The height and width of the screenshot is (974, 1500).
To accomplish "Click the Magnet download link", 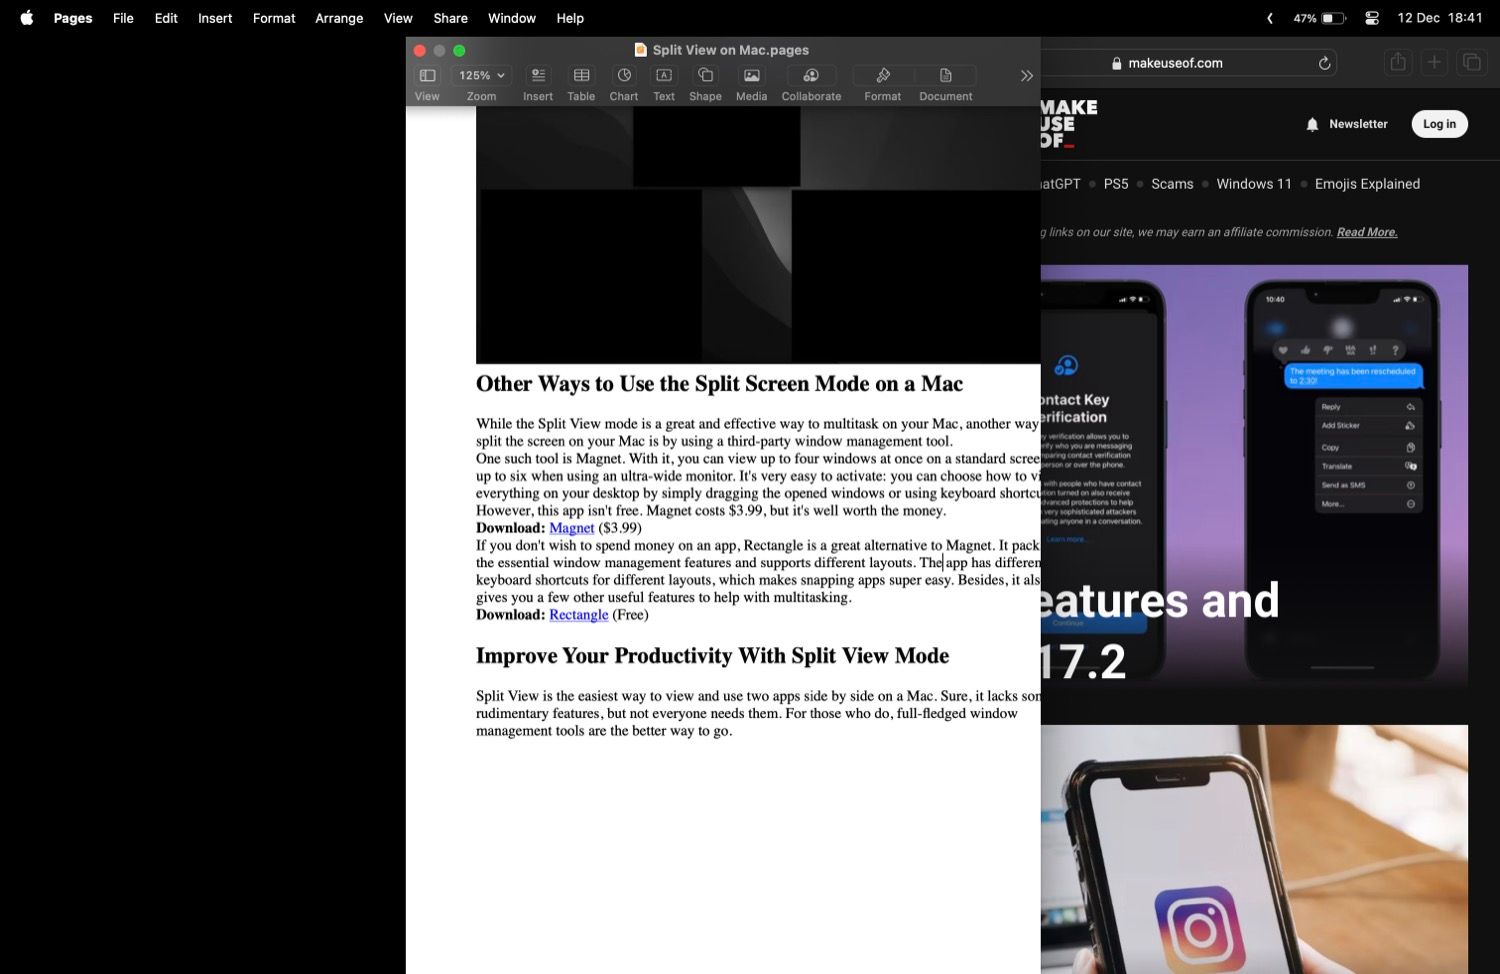I will [571, 528].
